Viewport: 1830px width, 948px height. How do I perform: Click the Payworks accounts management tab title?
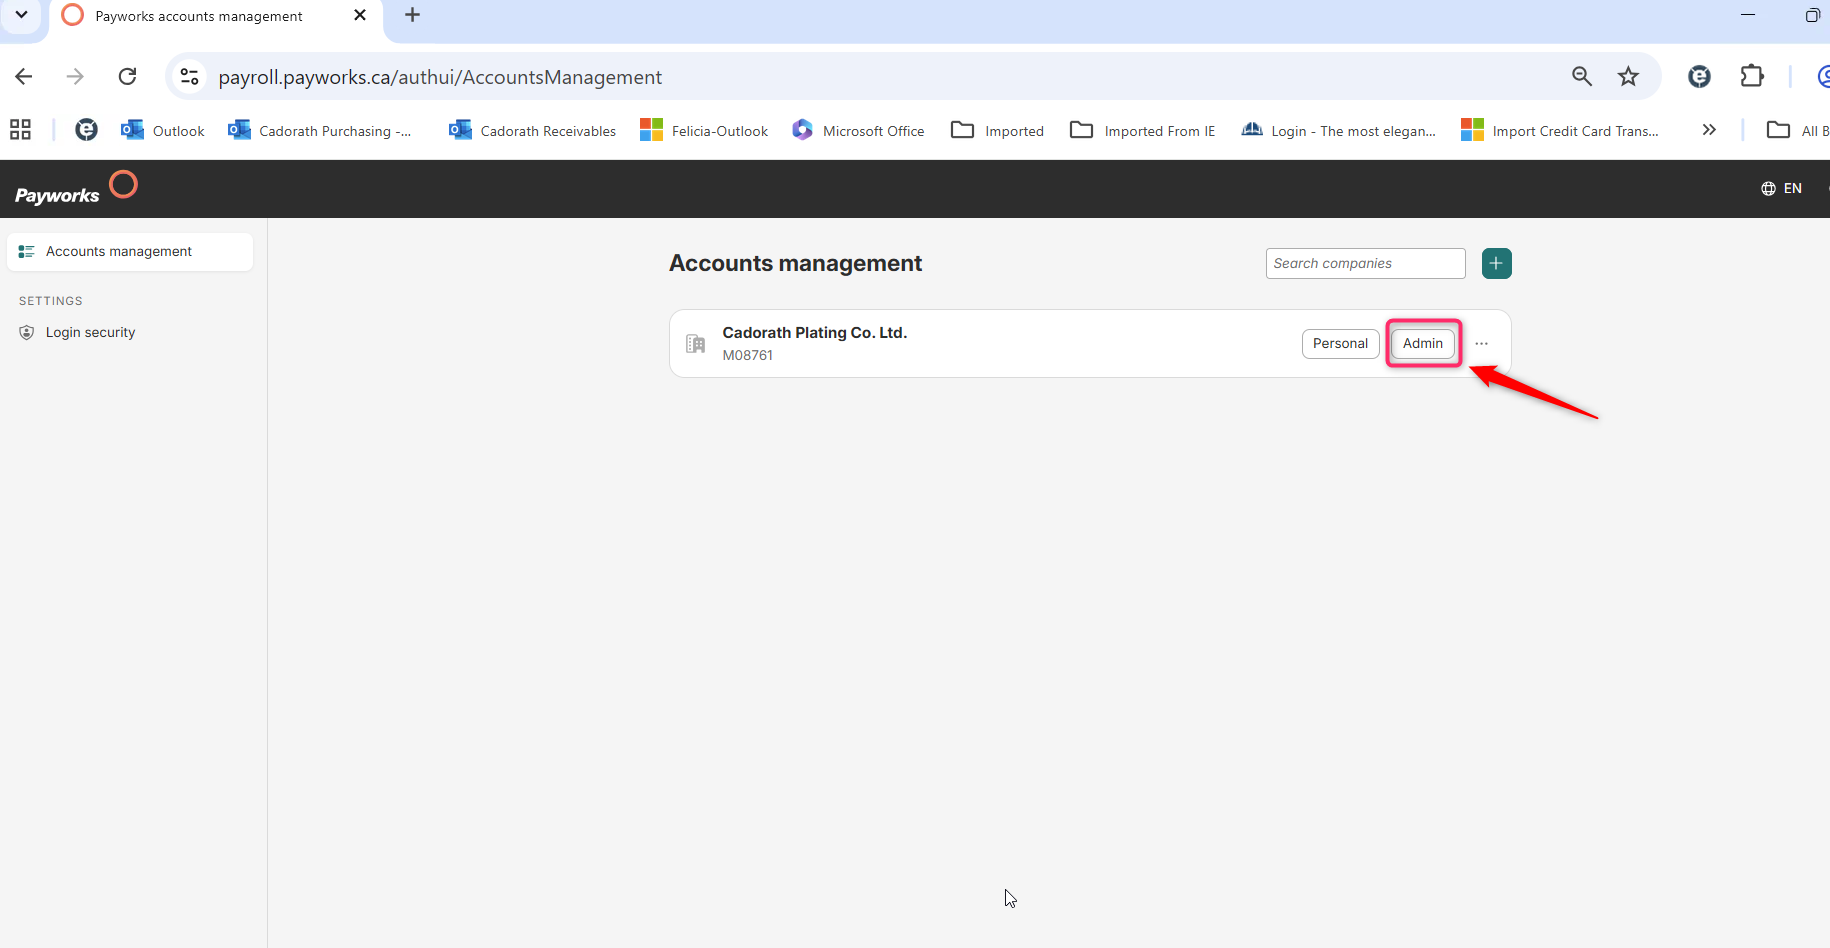click(199, 16)
